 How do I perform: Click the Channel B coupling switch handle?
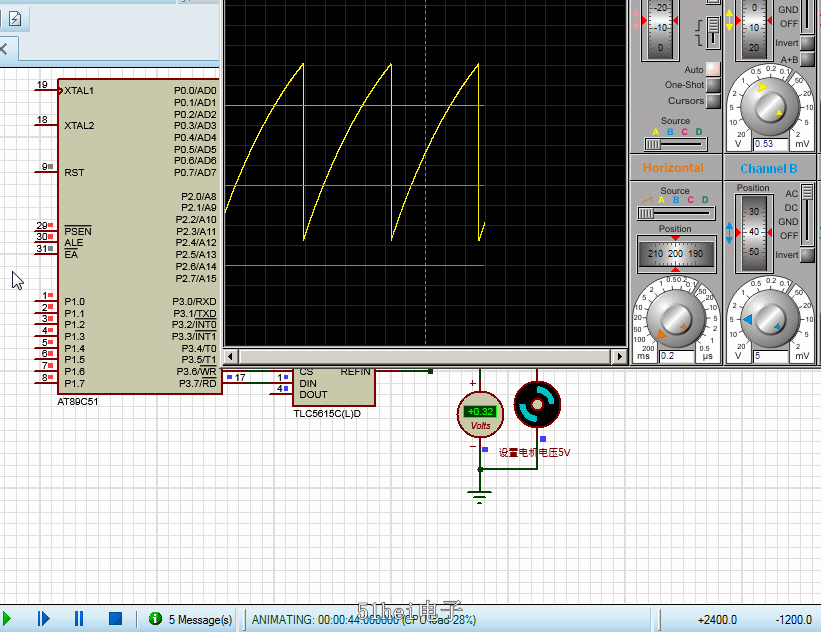point(807,191)
